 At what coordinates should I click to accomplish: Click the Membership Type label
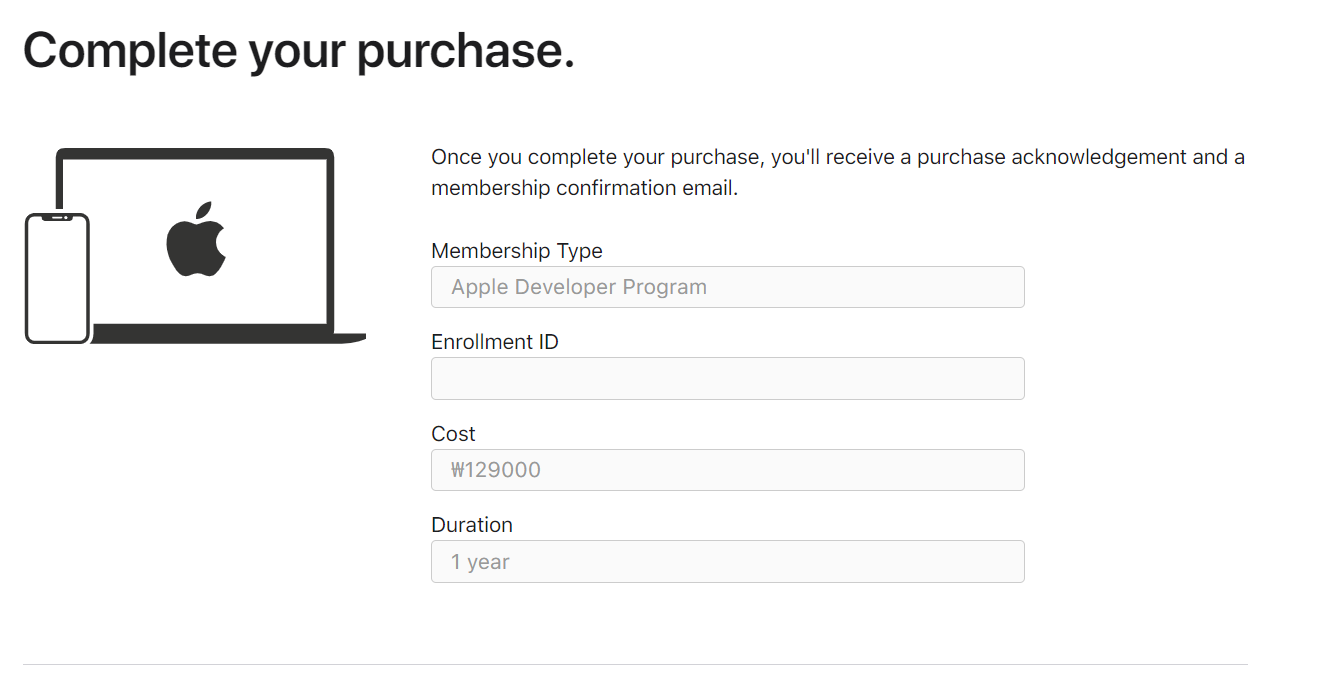click(x=517, y=251)
